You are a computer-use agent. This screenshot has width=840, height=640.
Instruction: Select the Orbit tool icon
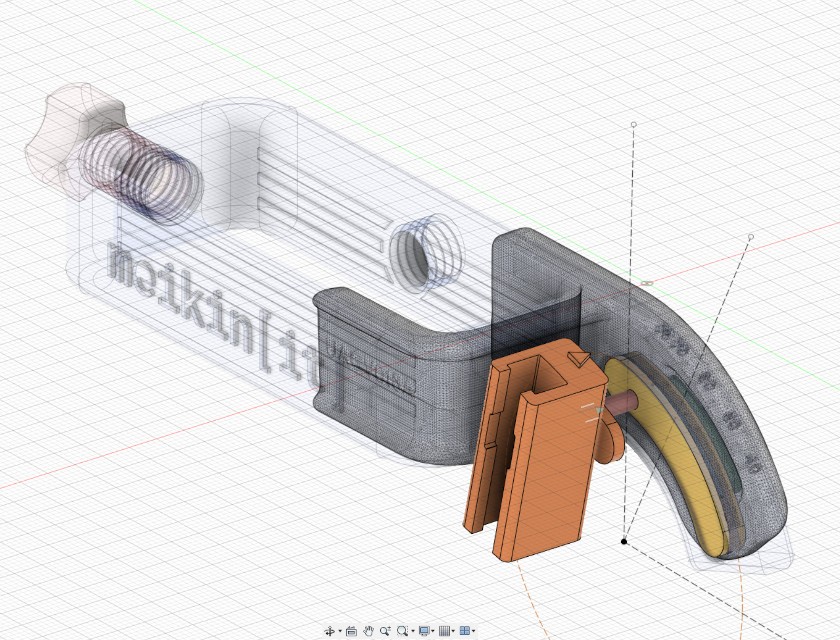click(330, 631)
